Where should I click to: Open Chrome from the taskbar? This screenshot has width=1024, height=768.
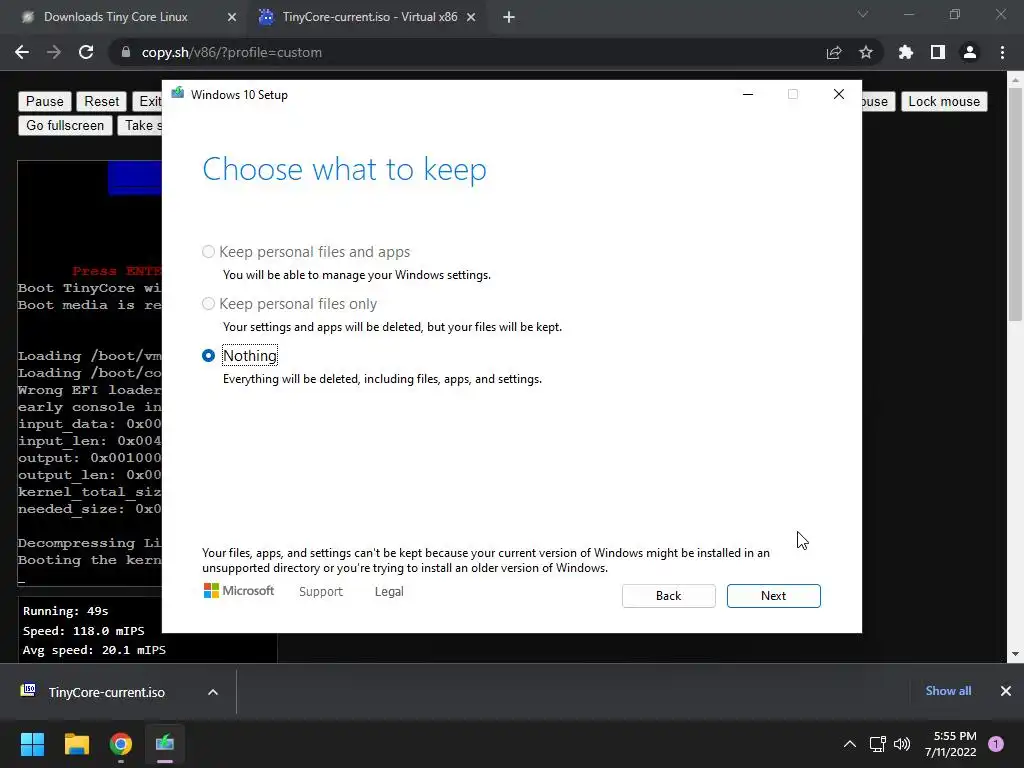click(121, 744)
